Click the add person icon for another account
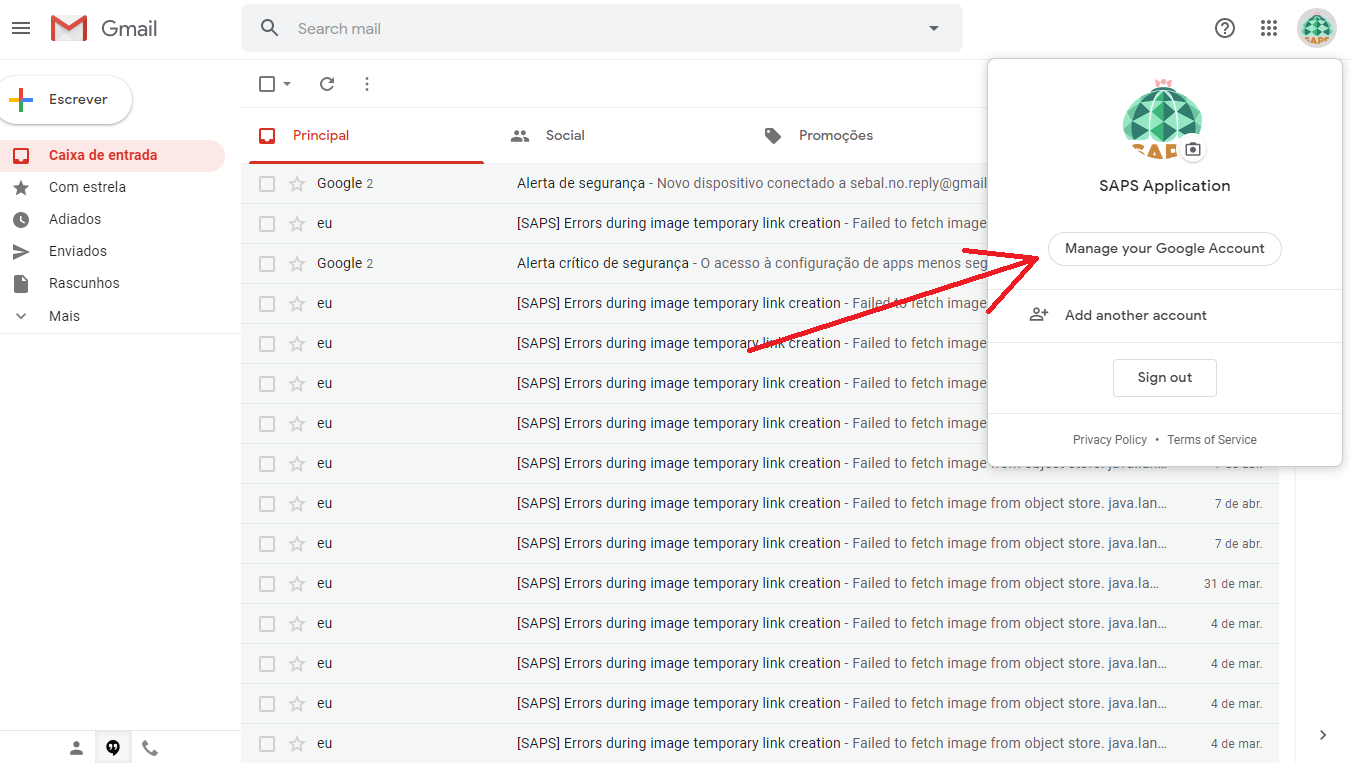 (x=1039, y=315)
